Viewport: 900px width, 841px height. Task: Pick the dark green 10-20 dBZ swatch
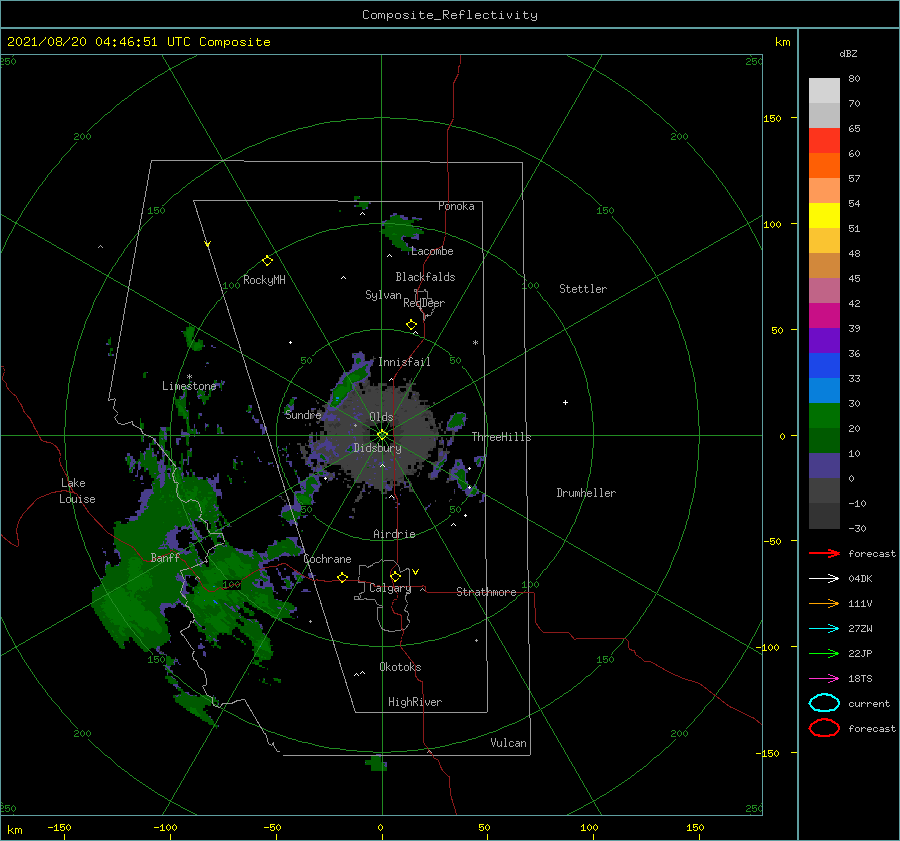tap(824, 441)
